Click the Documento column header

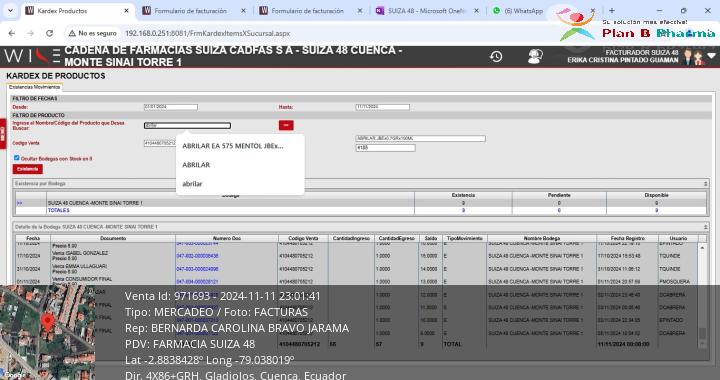click(113, 239)
